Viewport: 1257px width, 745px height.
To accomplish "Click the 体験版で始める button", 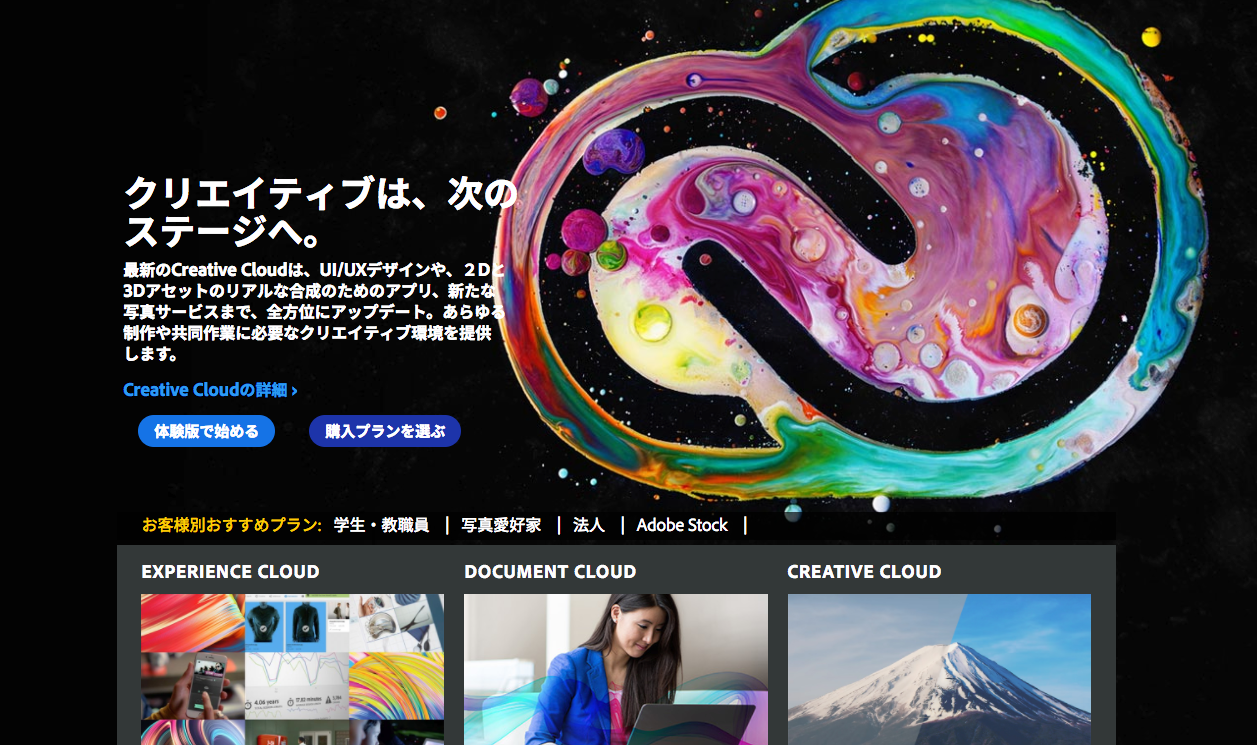I will [x=206, y=431].
